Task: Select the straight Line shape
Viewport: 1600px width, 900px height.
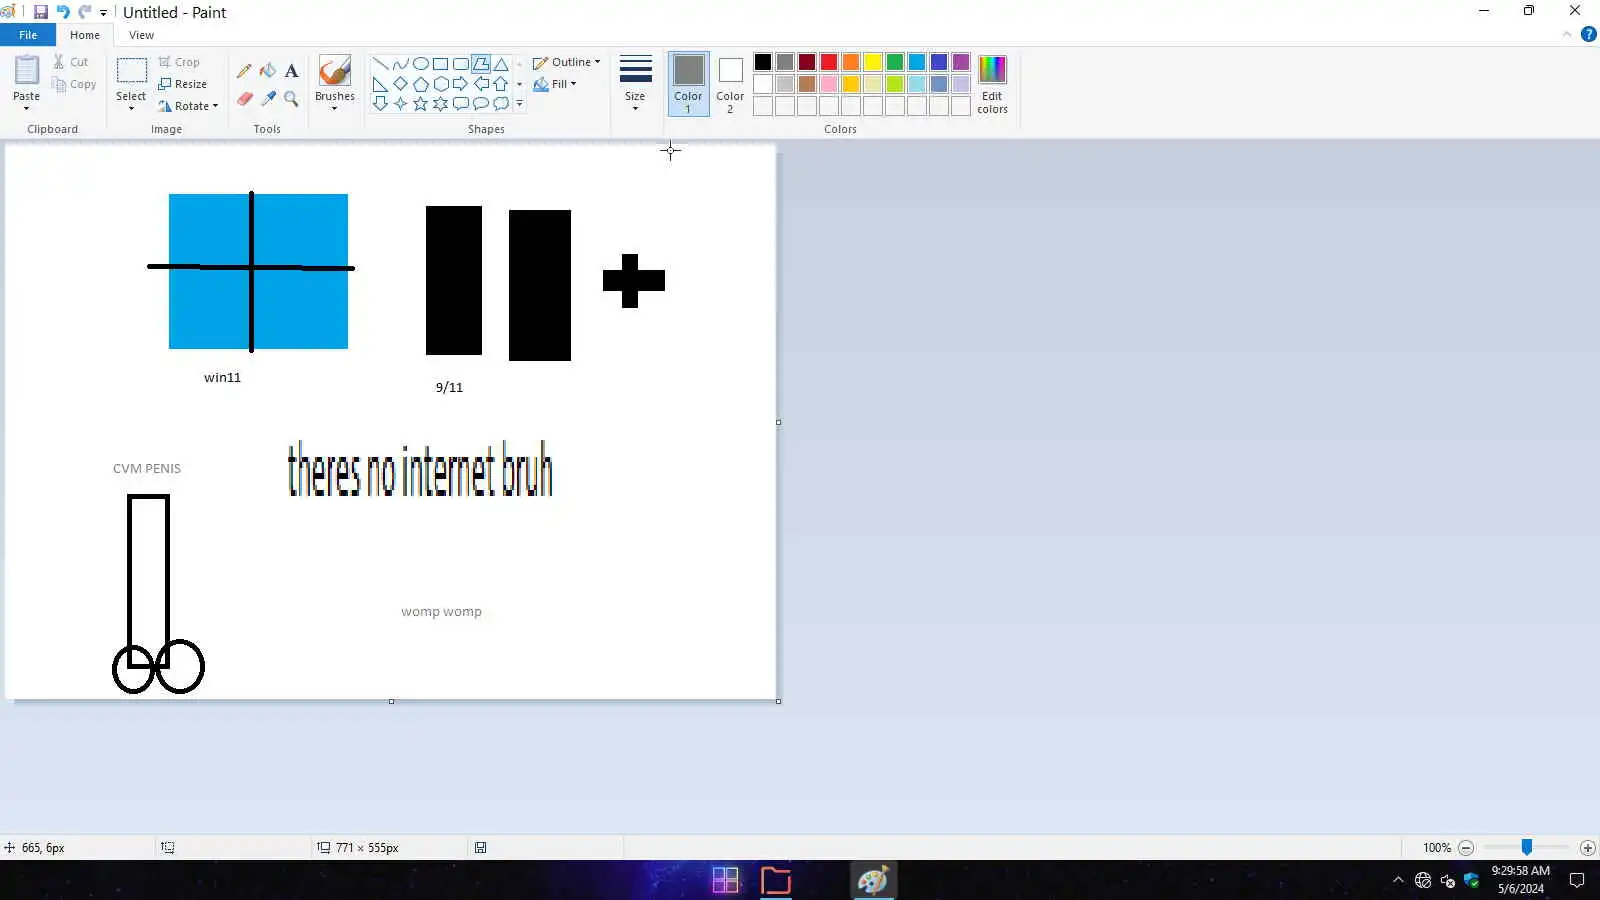Action: tap(380, 64)
